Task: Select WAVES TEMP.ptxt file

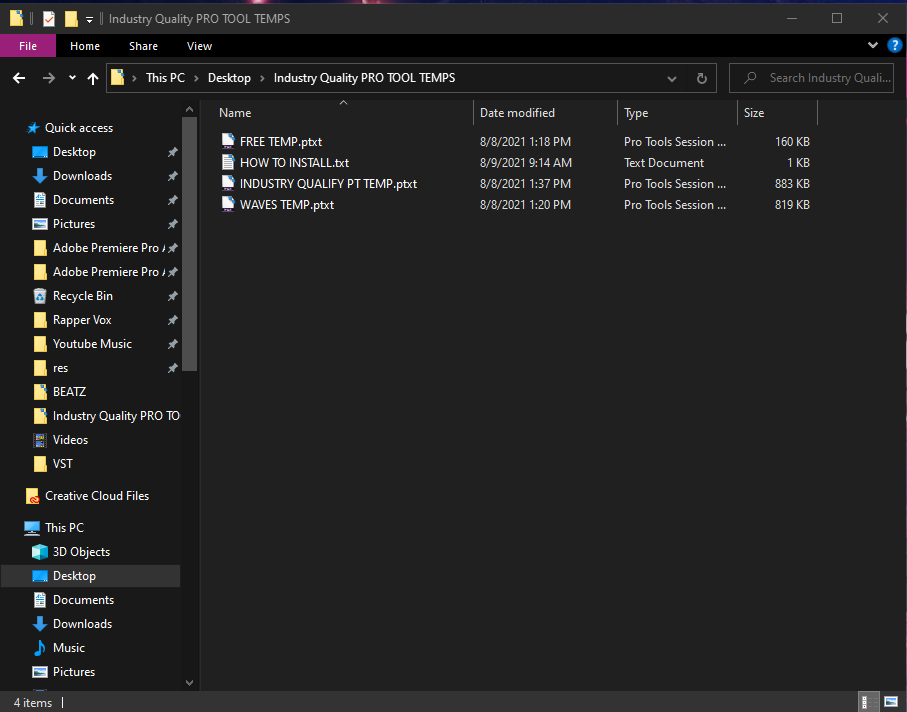Action: click(286, 205)
